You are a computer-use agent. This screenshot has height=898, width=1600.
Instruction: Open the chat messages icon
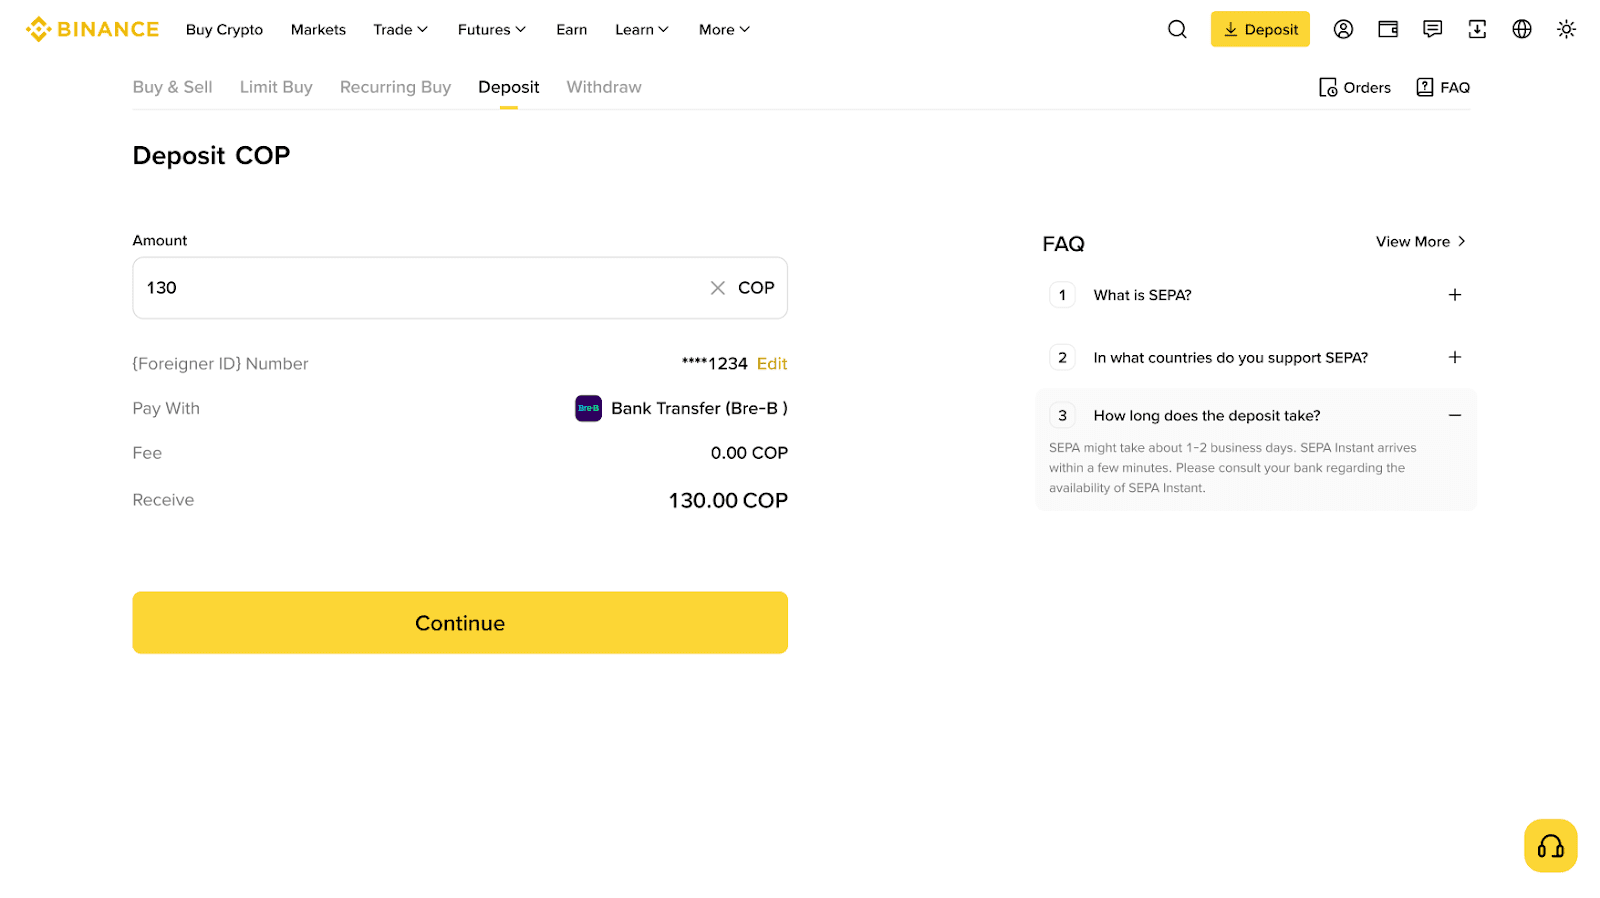1432,29
